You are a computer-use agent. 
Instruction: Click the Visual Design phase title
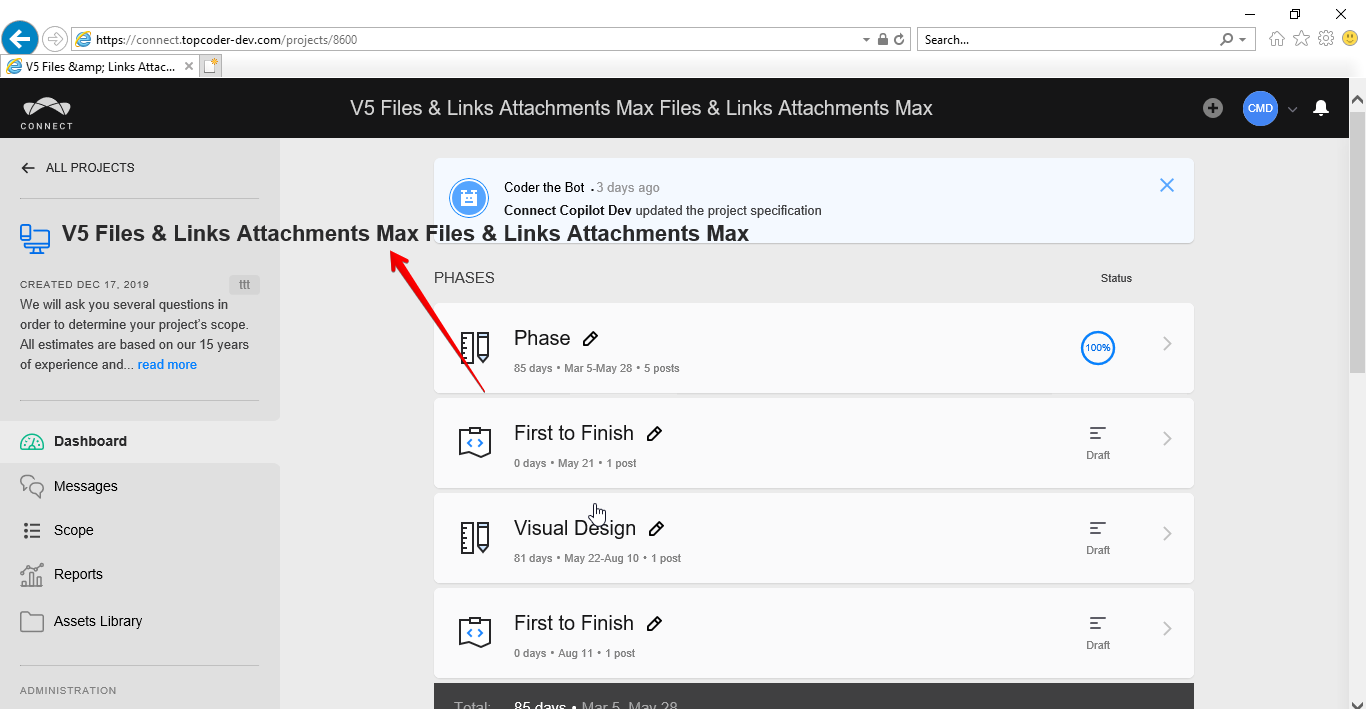[x=575, y=528]
